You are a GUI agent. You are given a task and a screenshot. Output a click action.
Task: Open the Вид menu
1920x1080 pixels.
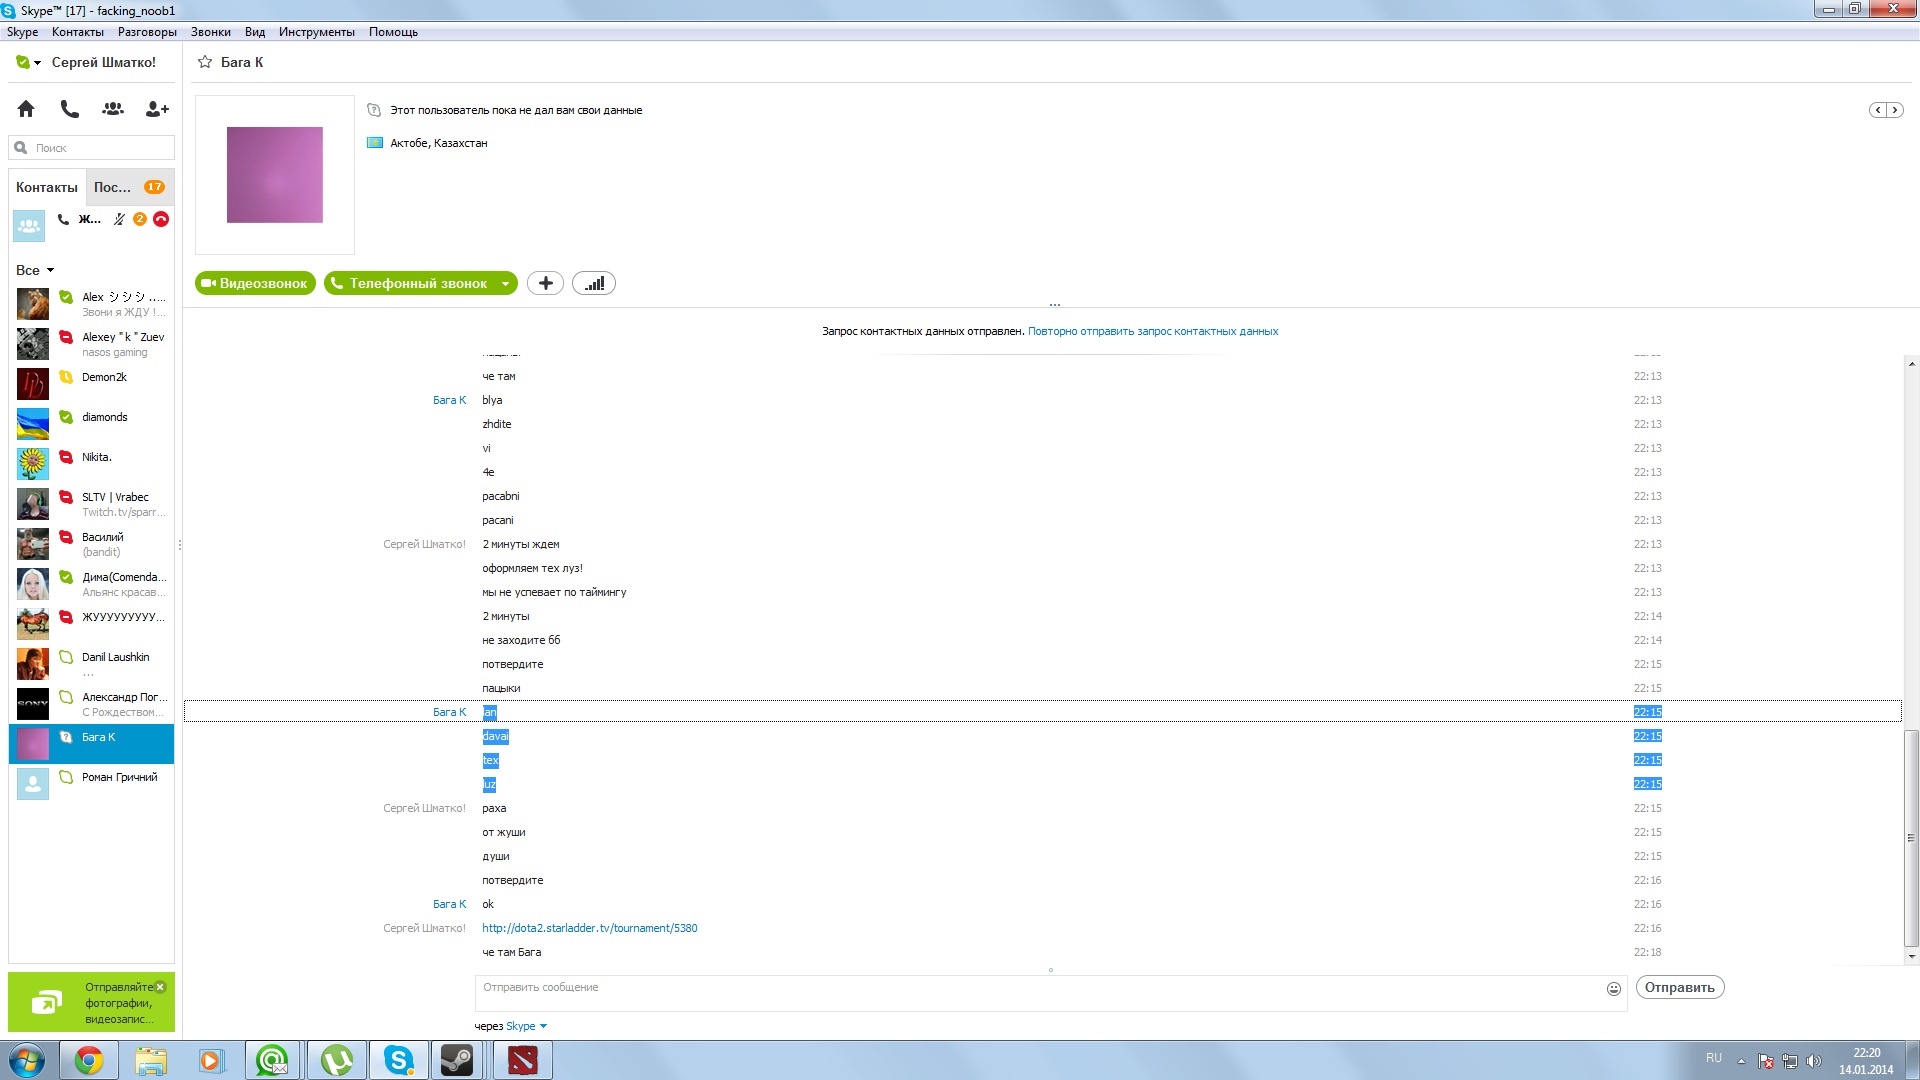pyautogui.click(x=255, y=32)
